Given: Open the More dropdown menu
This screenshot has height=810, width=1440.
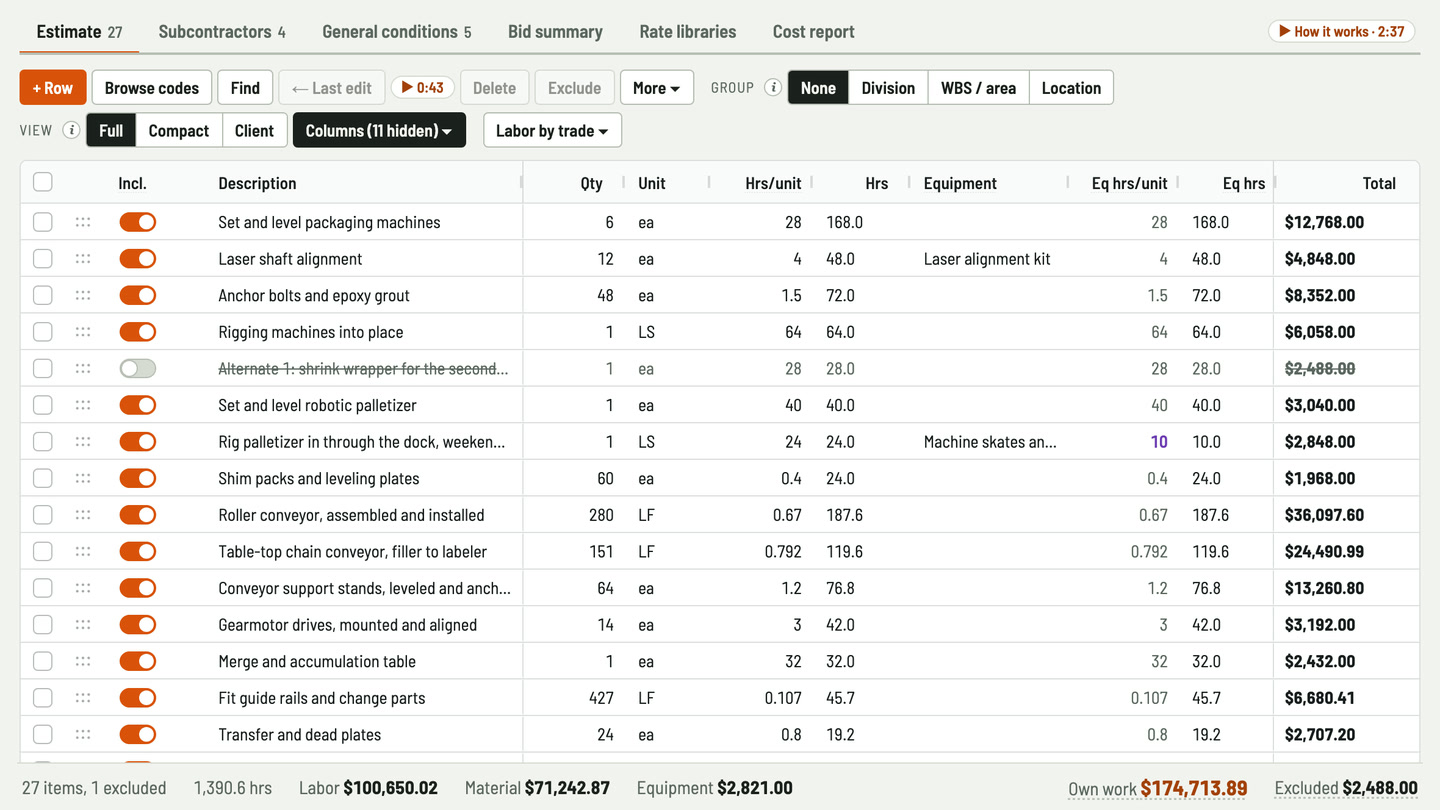Looking at the screenshot, I should (x=657, y=88).
